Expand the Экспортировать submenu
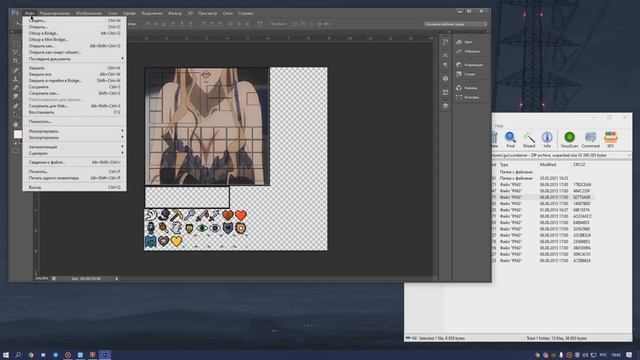Screen dimensions: 640x360 (74, 138)
